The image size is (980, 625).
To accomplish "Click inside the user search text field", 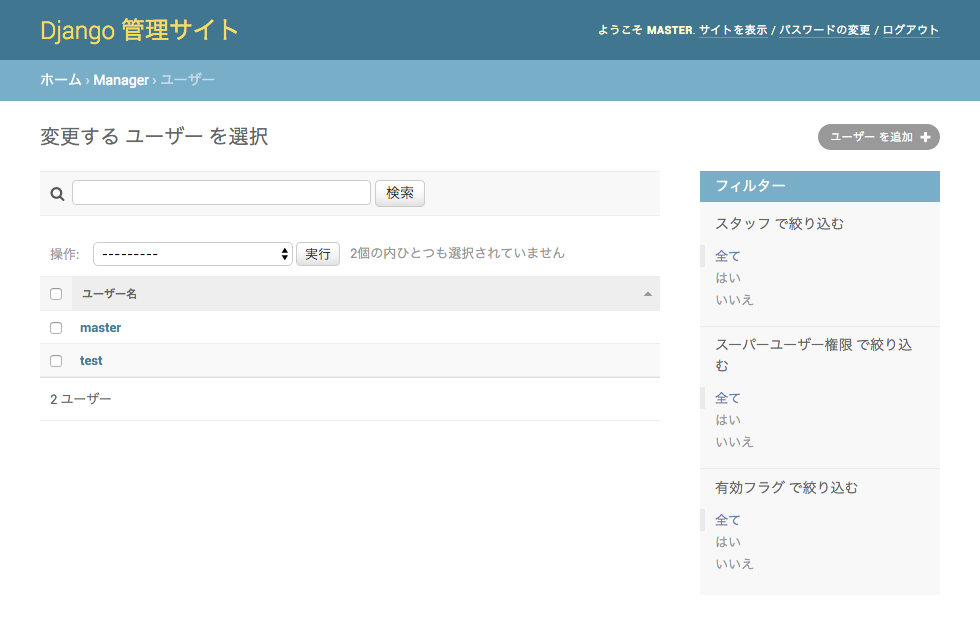I will point(221,193).
